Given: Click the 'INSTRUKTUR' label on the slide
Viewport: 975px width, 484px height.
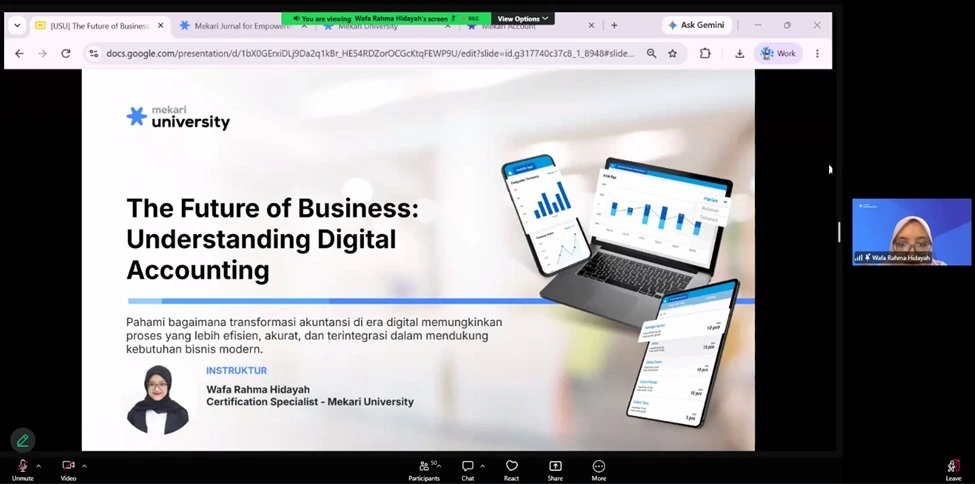Looking at the screenshot, I should coord(236,371).
